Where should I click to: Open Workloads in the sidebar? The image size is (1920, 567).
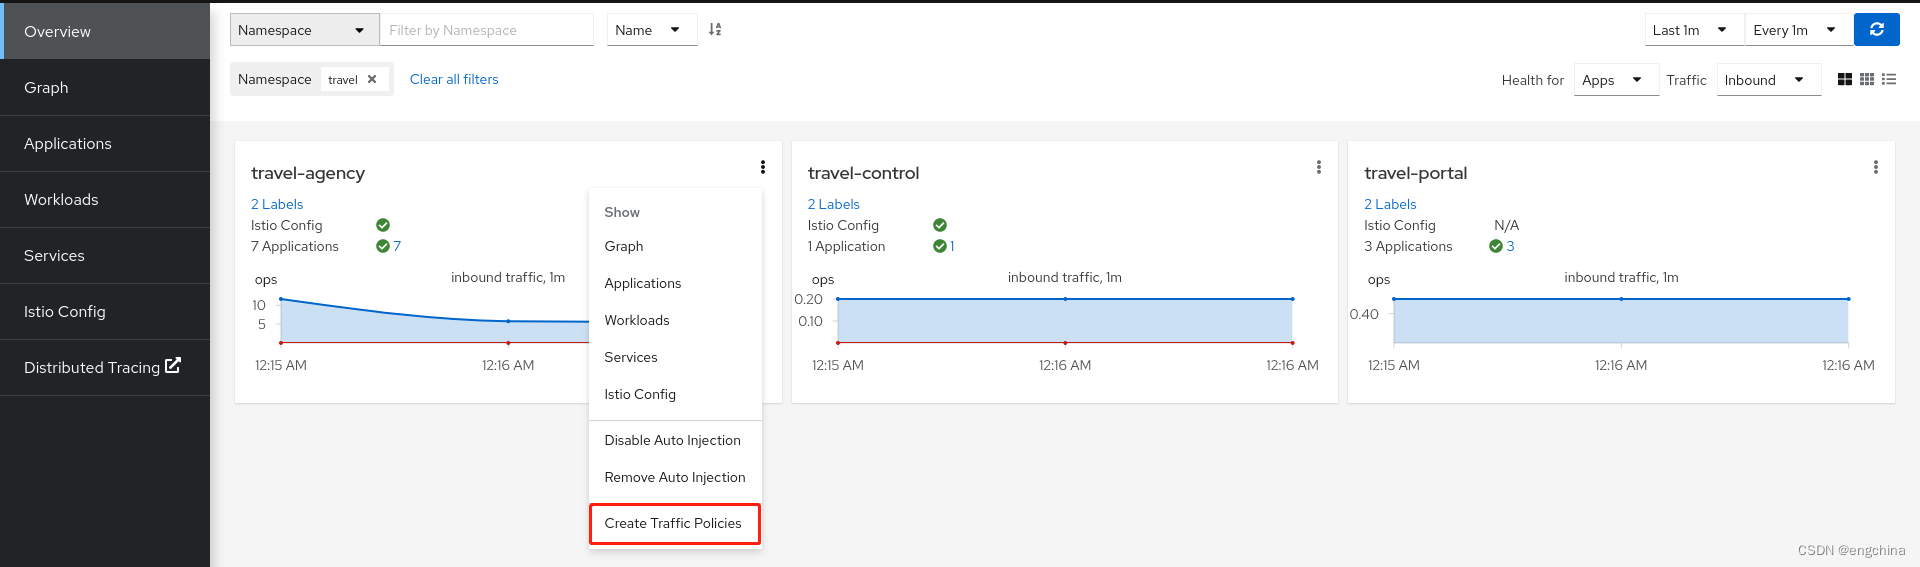105,199
